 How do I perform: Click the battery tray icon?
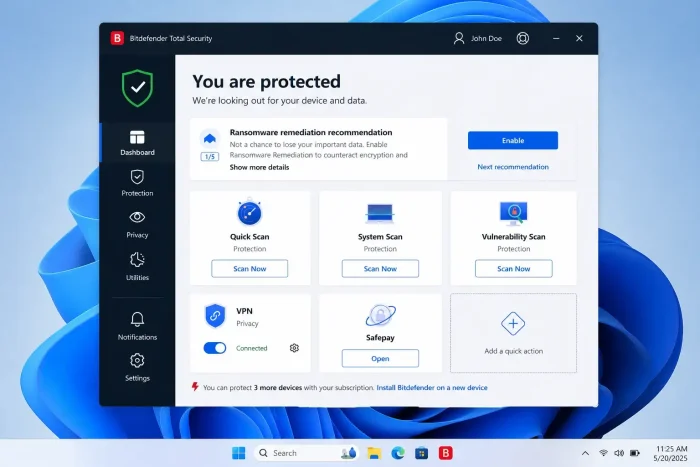tap(635, 453)
